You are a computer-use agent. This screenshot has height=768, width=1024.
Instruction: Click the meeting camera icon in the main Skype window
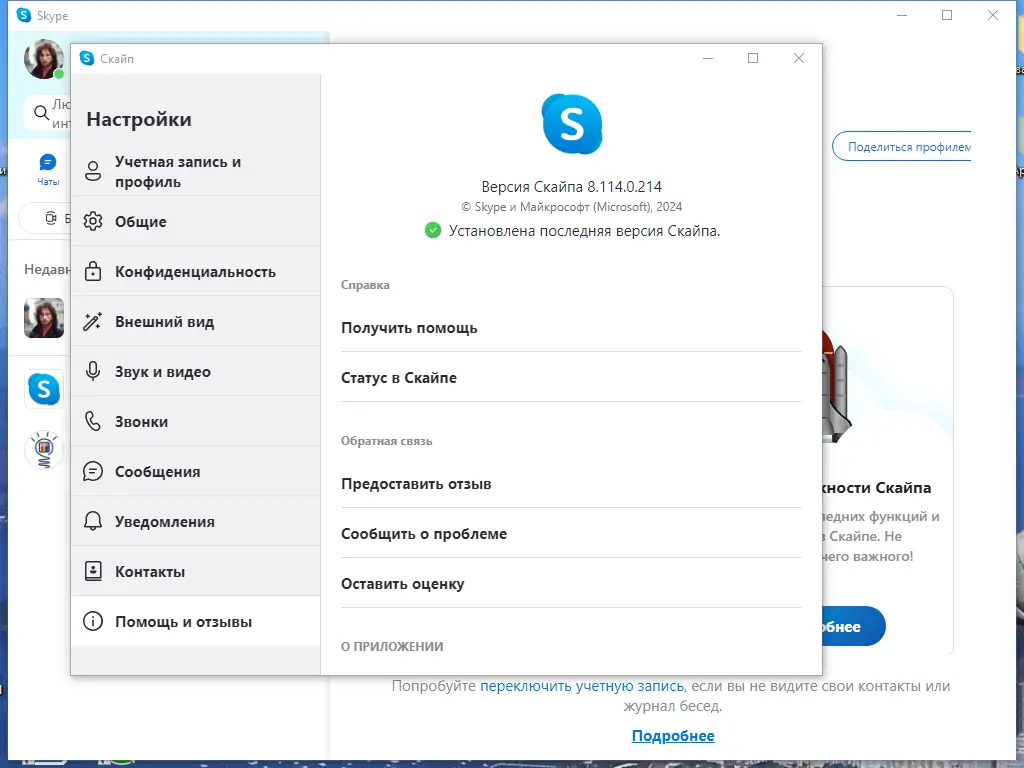[50, 218]
